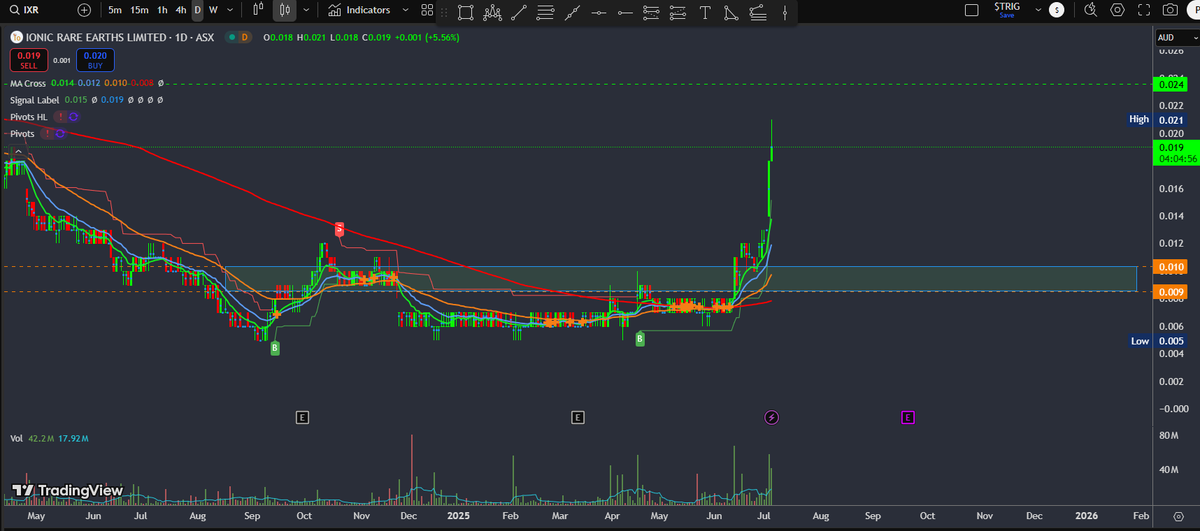Take a chart snapshot with camera
1200x531 pixels.
[x=1170, y=10]
